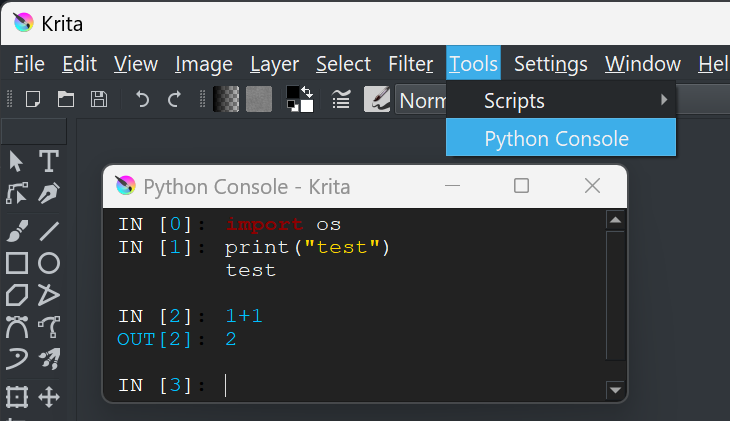Choose Python Console from Tools menu
730x421 pixels.
(x=561, y=137)
